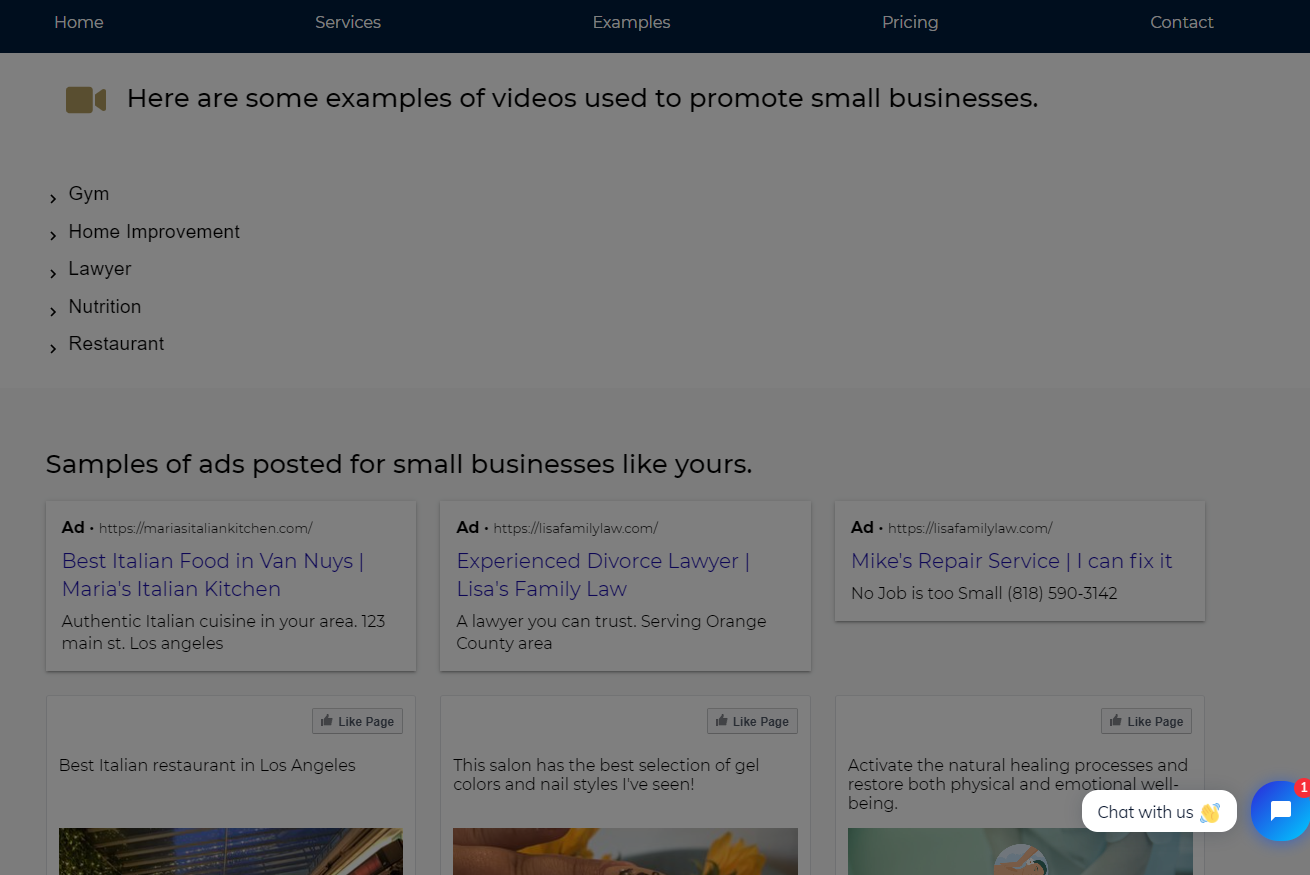
Task: Open Mike's Repair Service ad title
Action: pyautogui.click(x=1011, y=561)
